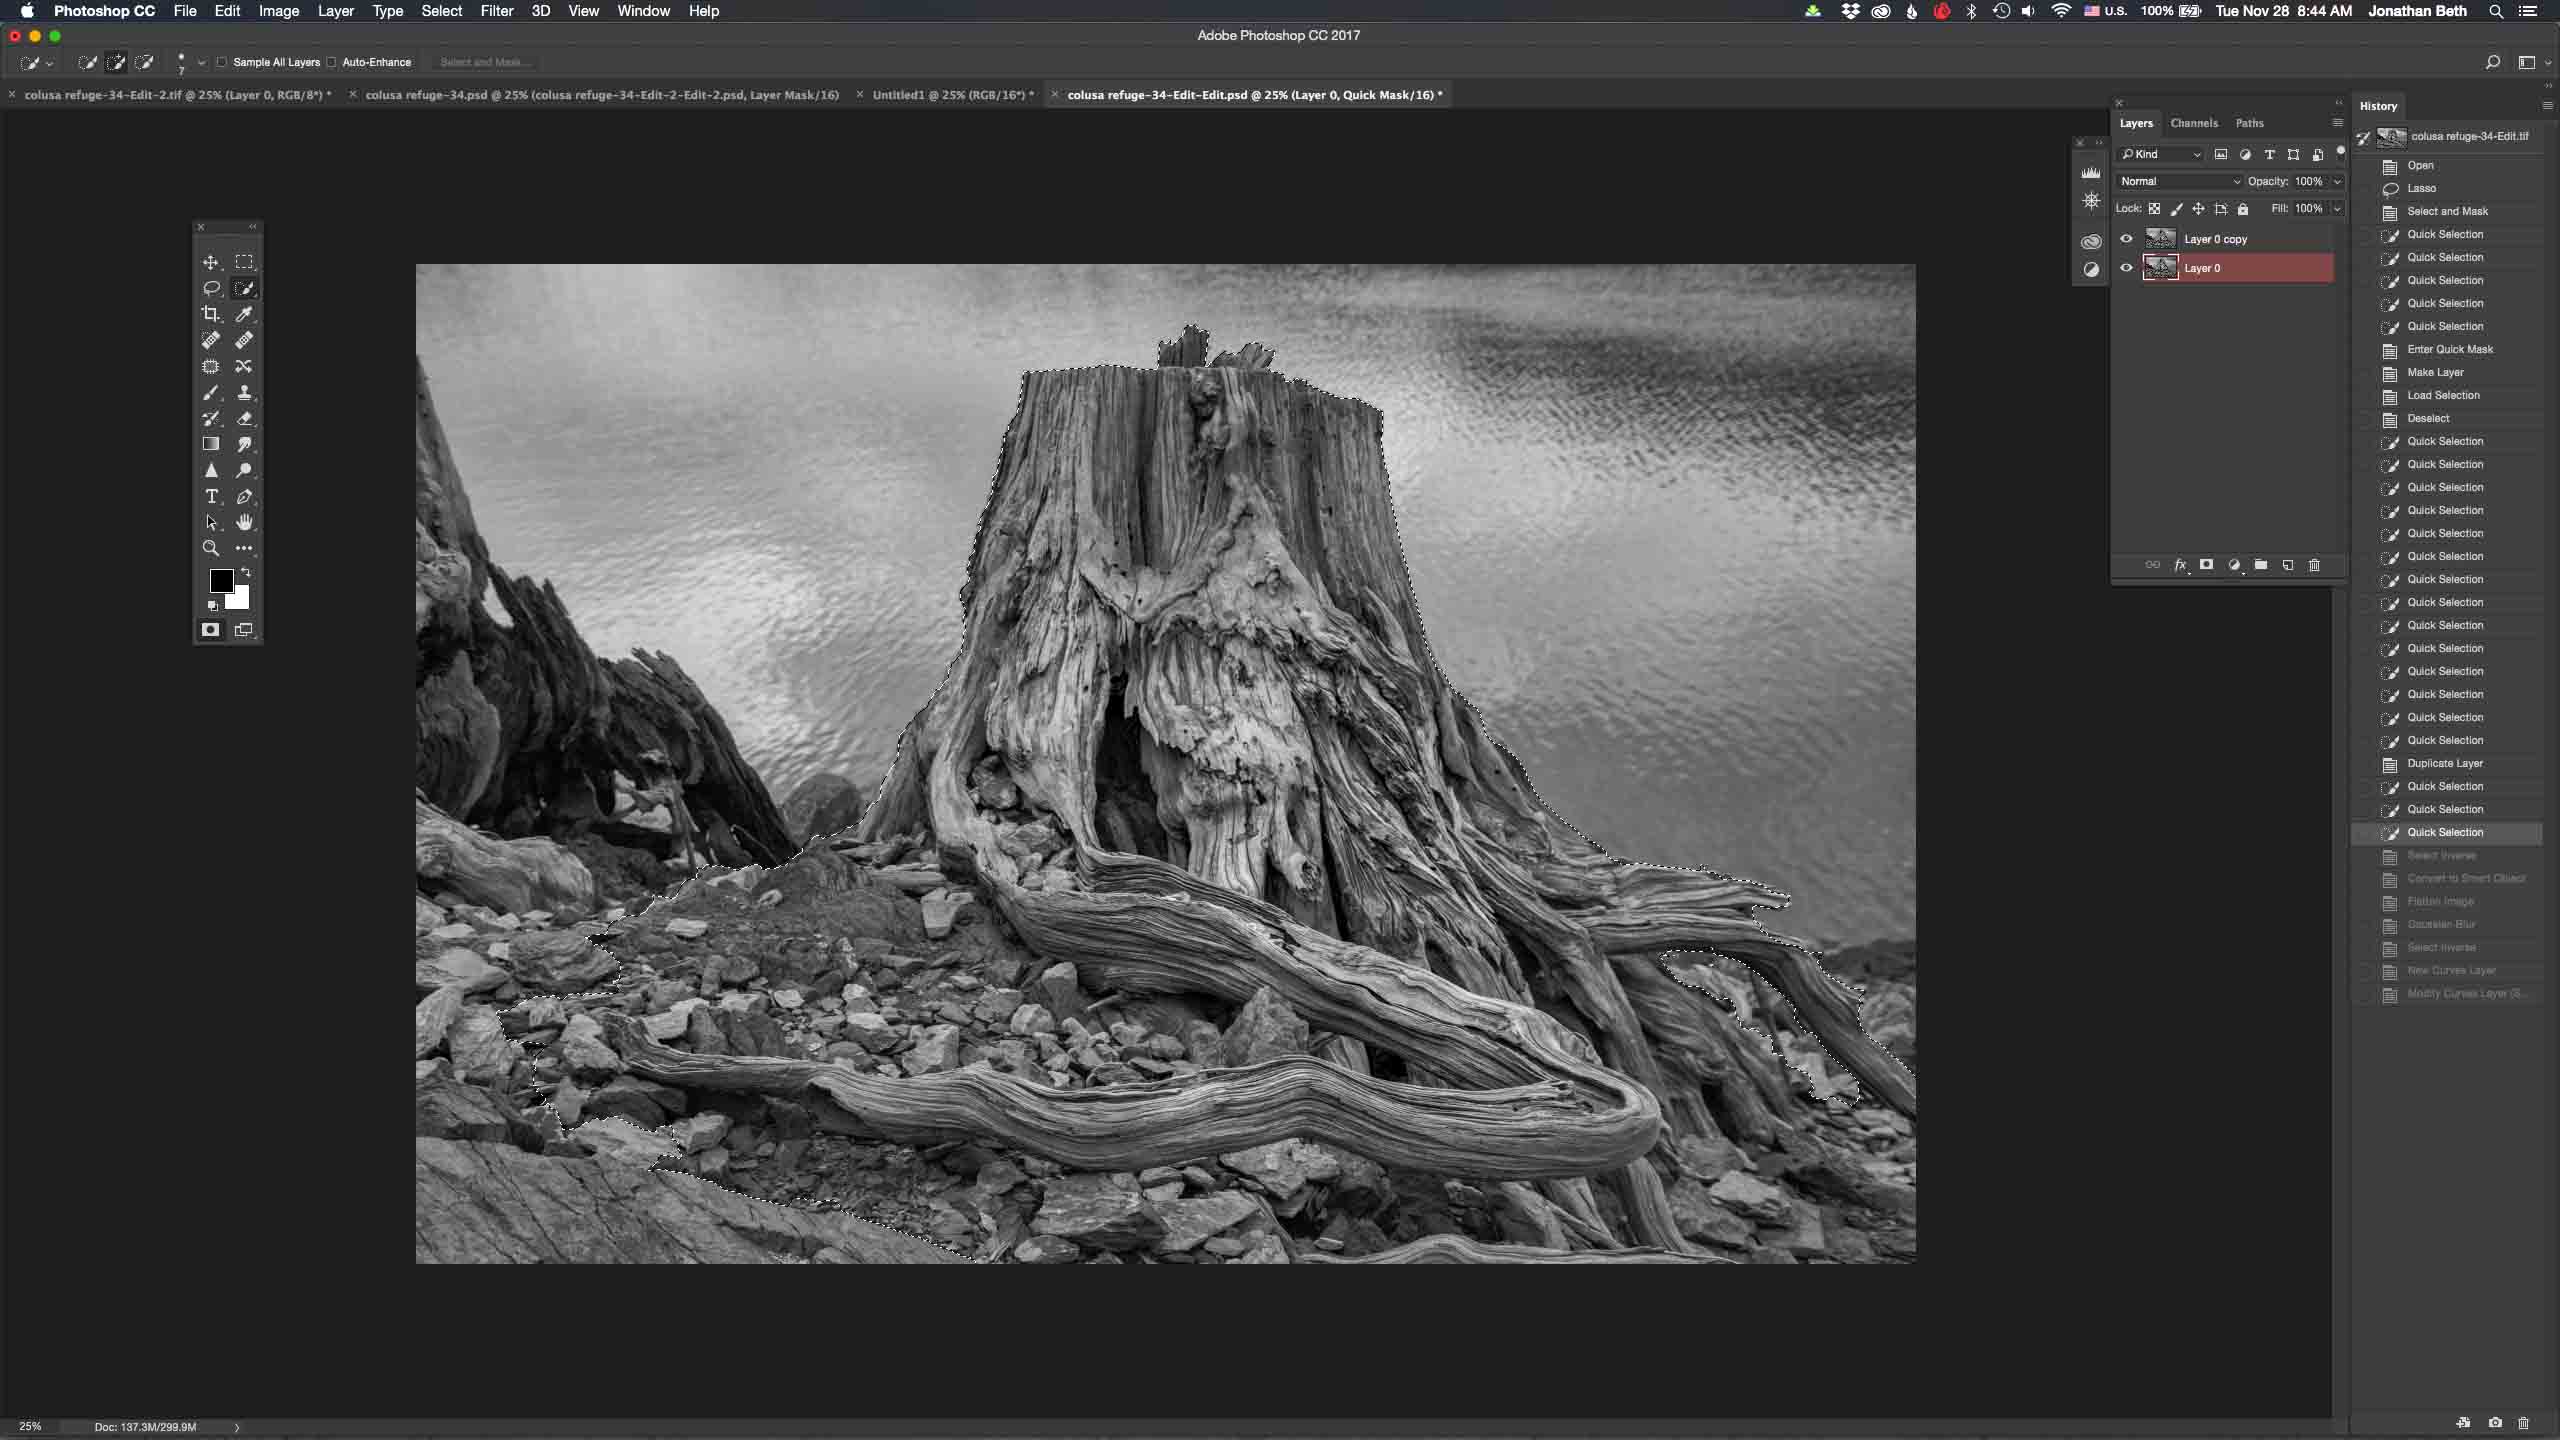Select the Zoom tool
The image size is (2560, 1440).
click(x=210, y=548)
